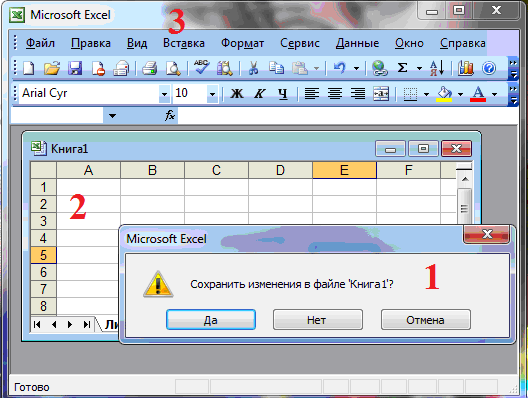This screenshot has width=530, height=398.
Task: Open the Вид menu
Action: click(137, 43)
